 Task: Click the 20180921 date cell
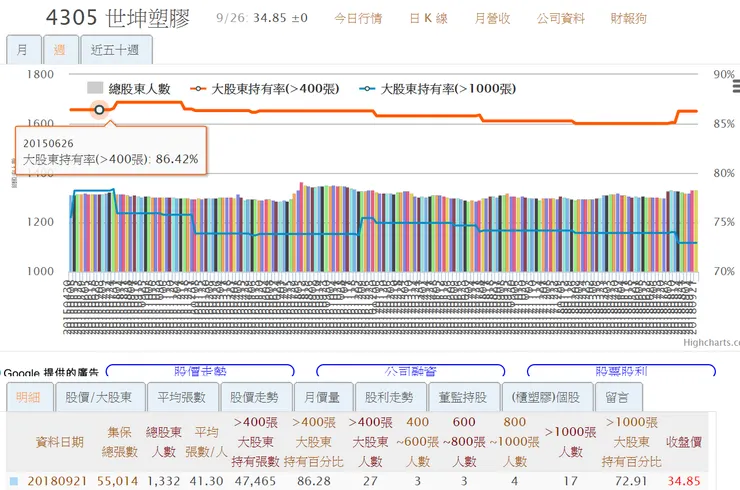pos(57,481)
